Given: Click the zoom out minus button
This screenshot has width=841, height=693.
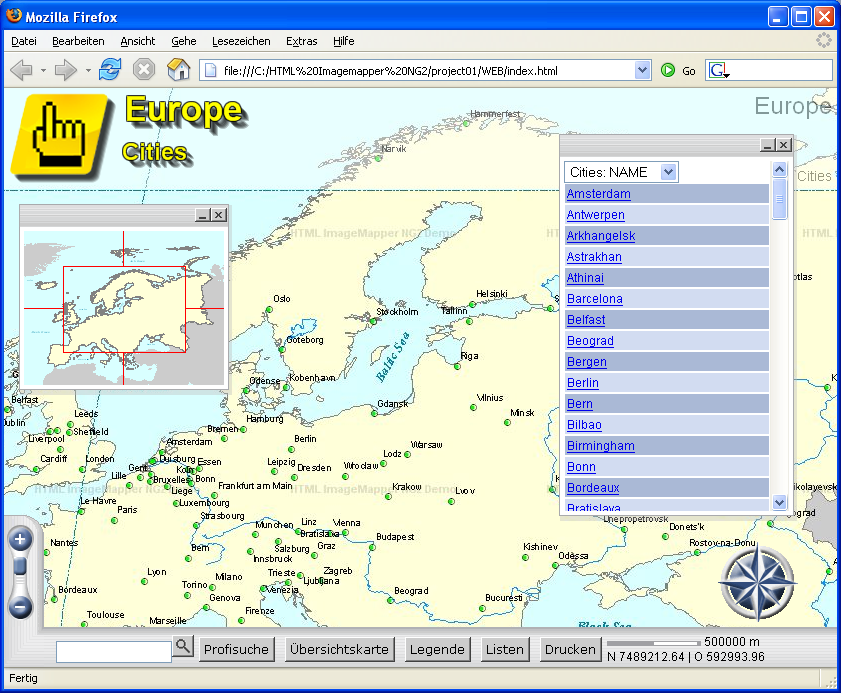Looking at the screenshot, I should tap(21, 606).
